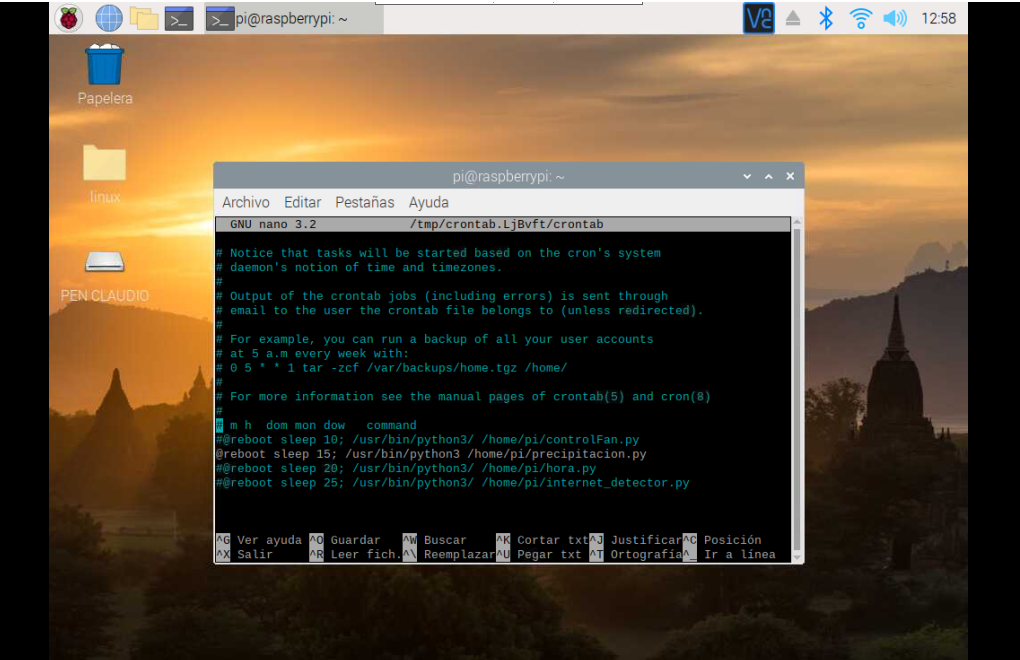This screenshot has height=660, width=1020.
Task: Select the Papelera trash desktop icon
Action: [x=104, y=66]
